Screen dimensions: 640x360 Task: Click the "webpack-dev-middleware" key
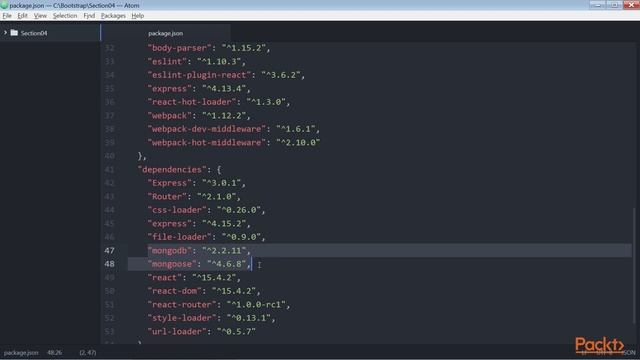pos(207,129)
